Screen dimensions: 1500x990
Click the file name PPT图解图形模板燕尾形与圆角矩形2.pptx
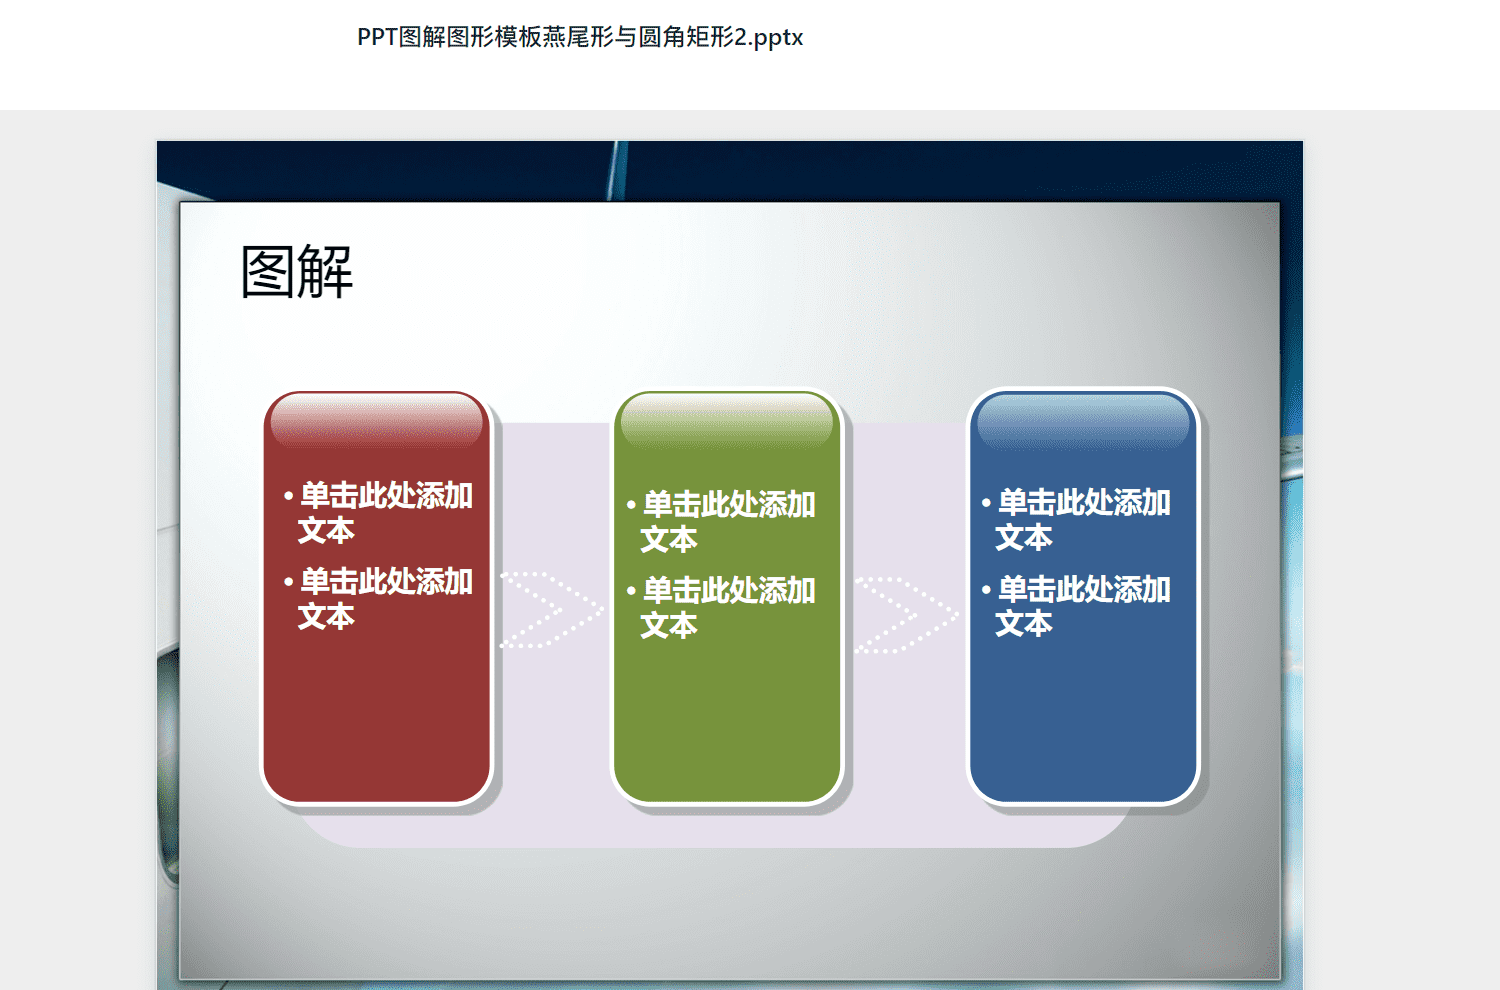(x=580, y=37)
